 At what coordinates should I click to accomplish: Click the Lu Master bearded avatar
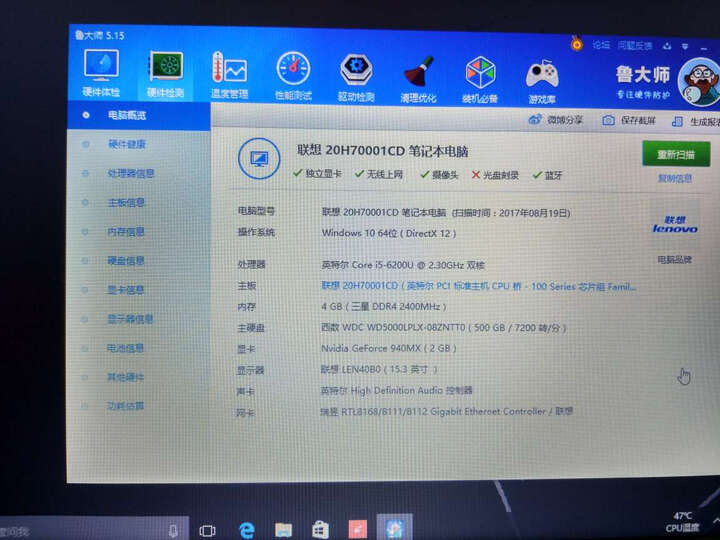point(699,83)
